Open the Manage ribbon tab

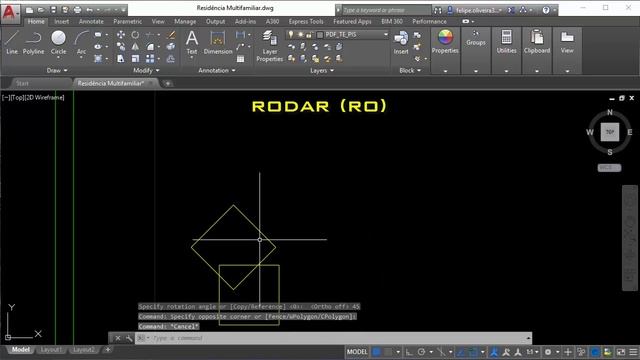click(x=185, y=21)
